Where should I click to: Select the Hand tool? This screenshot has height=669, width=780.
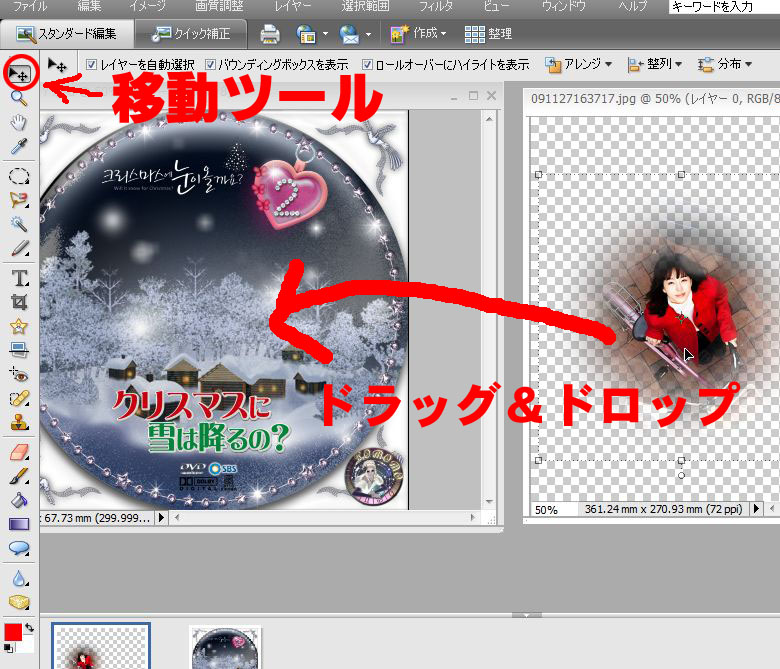click(x=19, y=122)
